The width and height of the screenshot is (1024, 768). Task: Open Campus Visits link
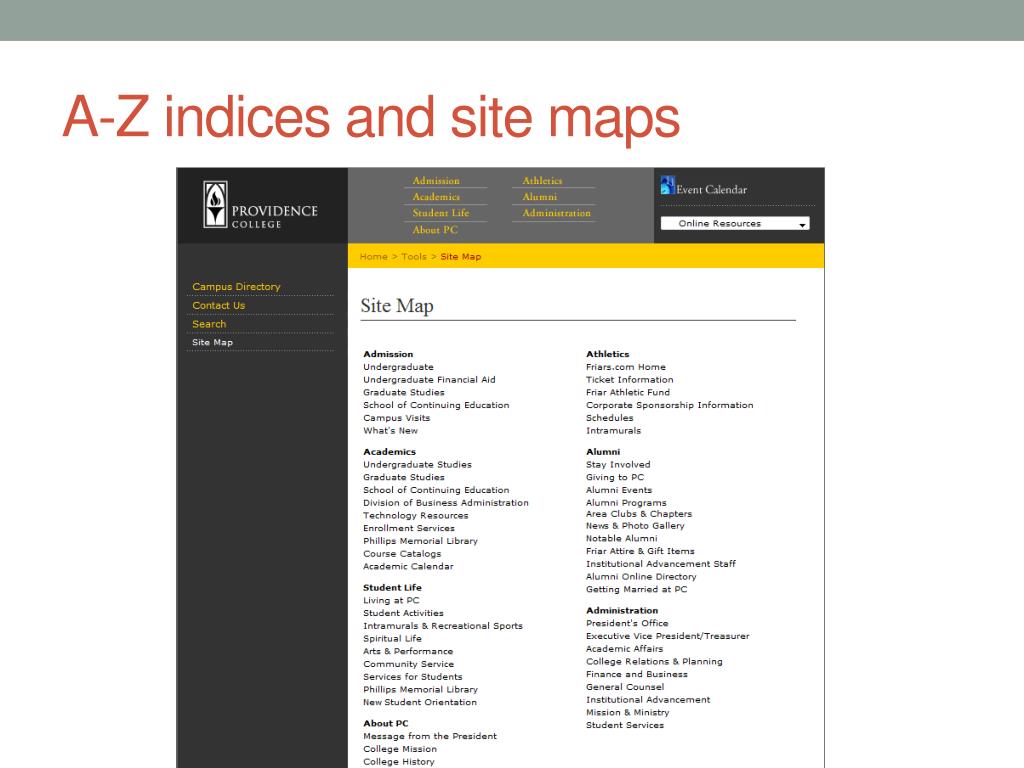(396, 418)
